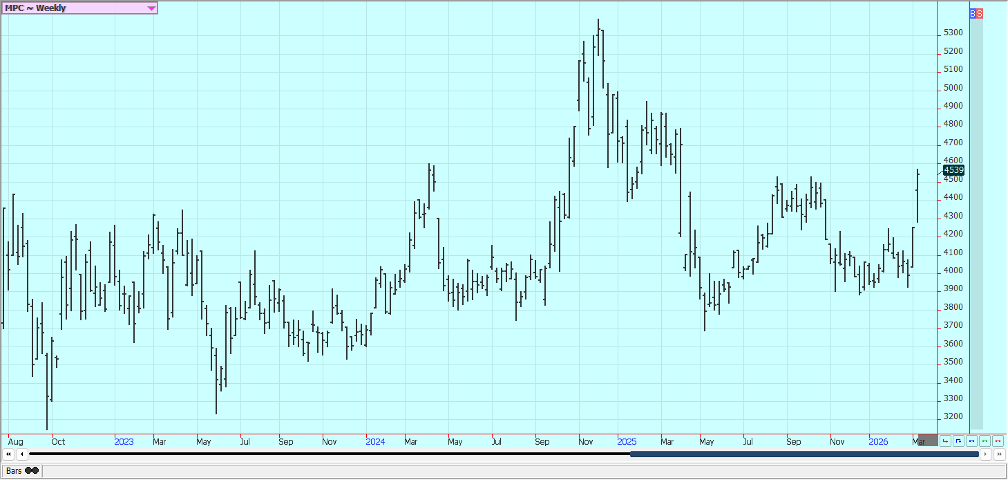Click the green dash scale icon
1008x480 pixels.
pyautogui.click(x=984, y=440)
